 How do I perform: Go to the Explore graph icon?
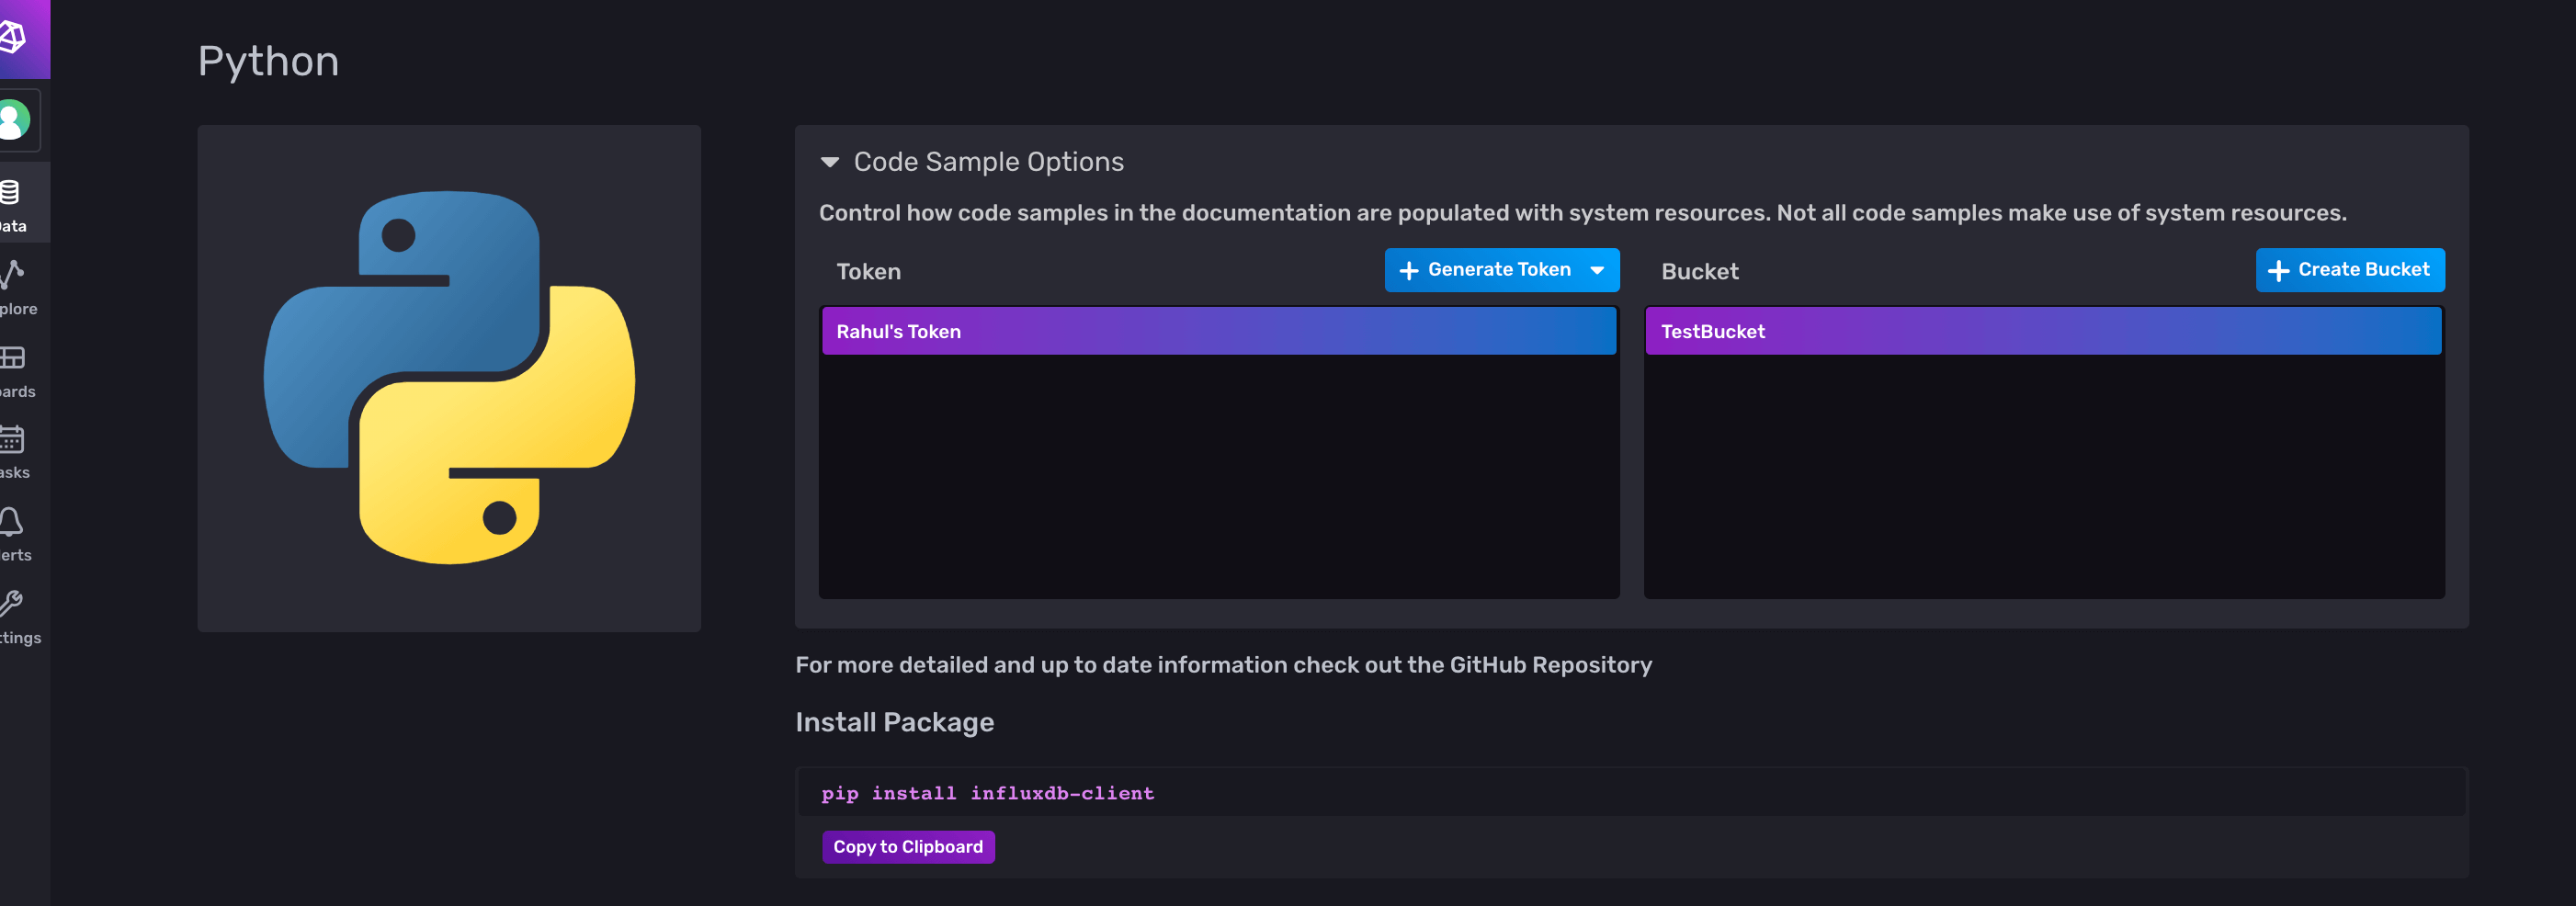13,274
